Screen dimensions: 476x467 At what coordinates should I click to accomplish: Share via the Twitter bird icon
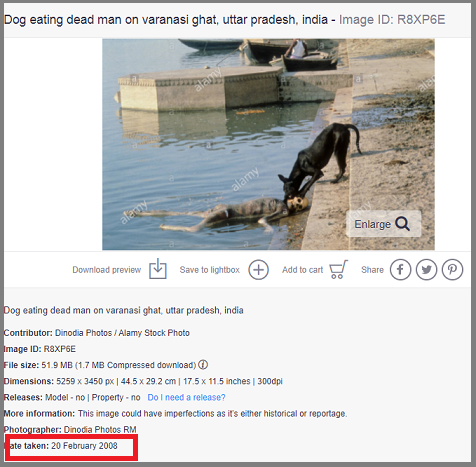tap(426, 270)
